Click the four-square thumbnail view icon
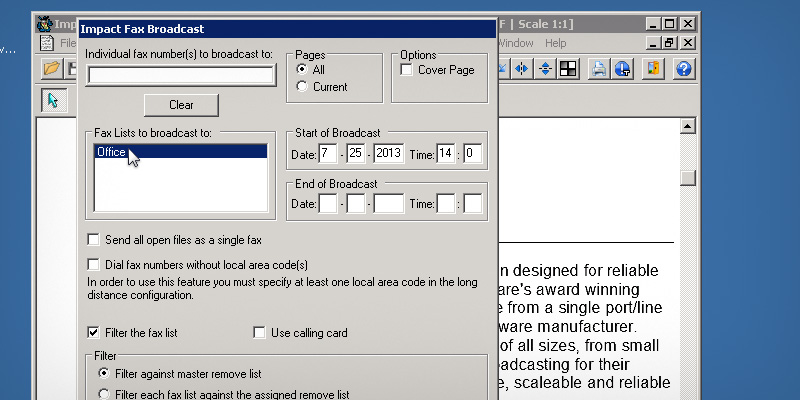 pyautogui.click(x=568, y=69)
